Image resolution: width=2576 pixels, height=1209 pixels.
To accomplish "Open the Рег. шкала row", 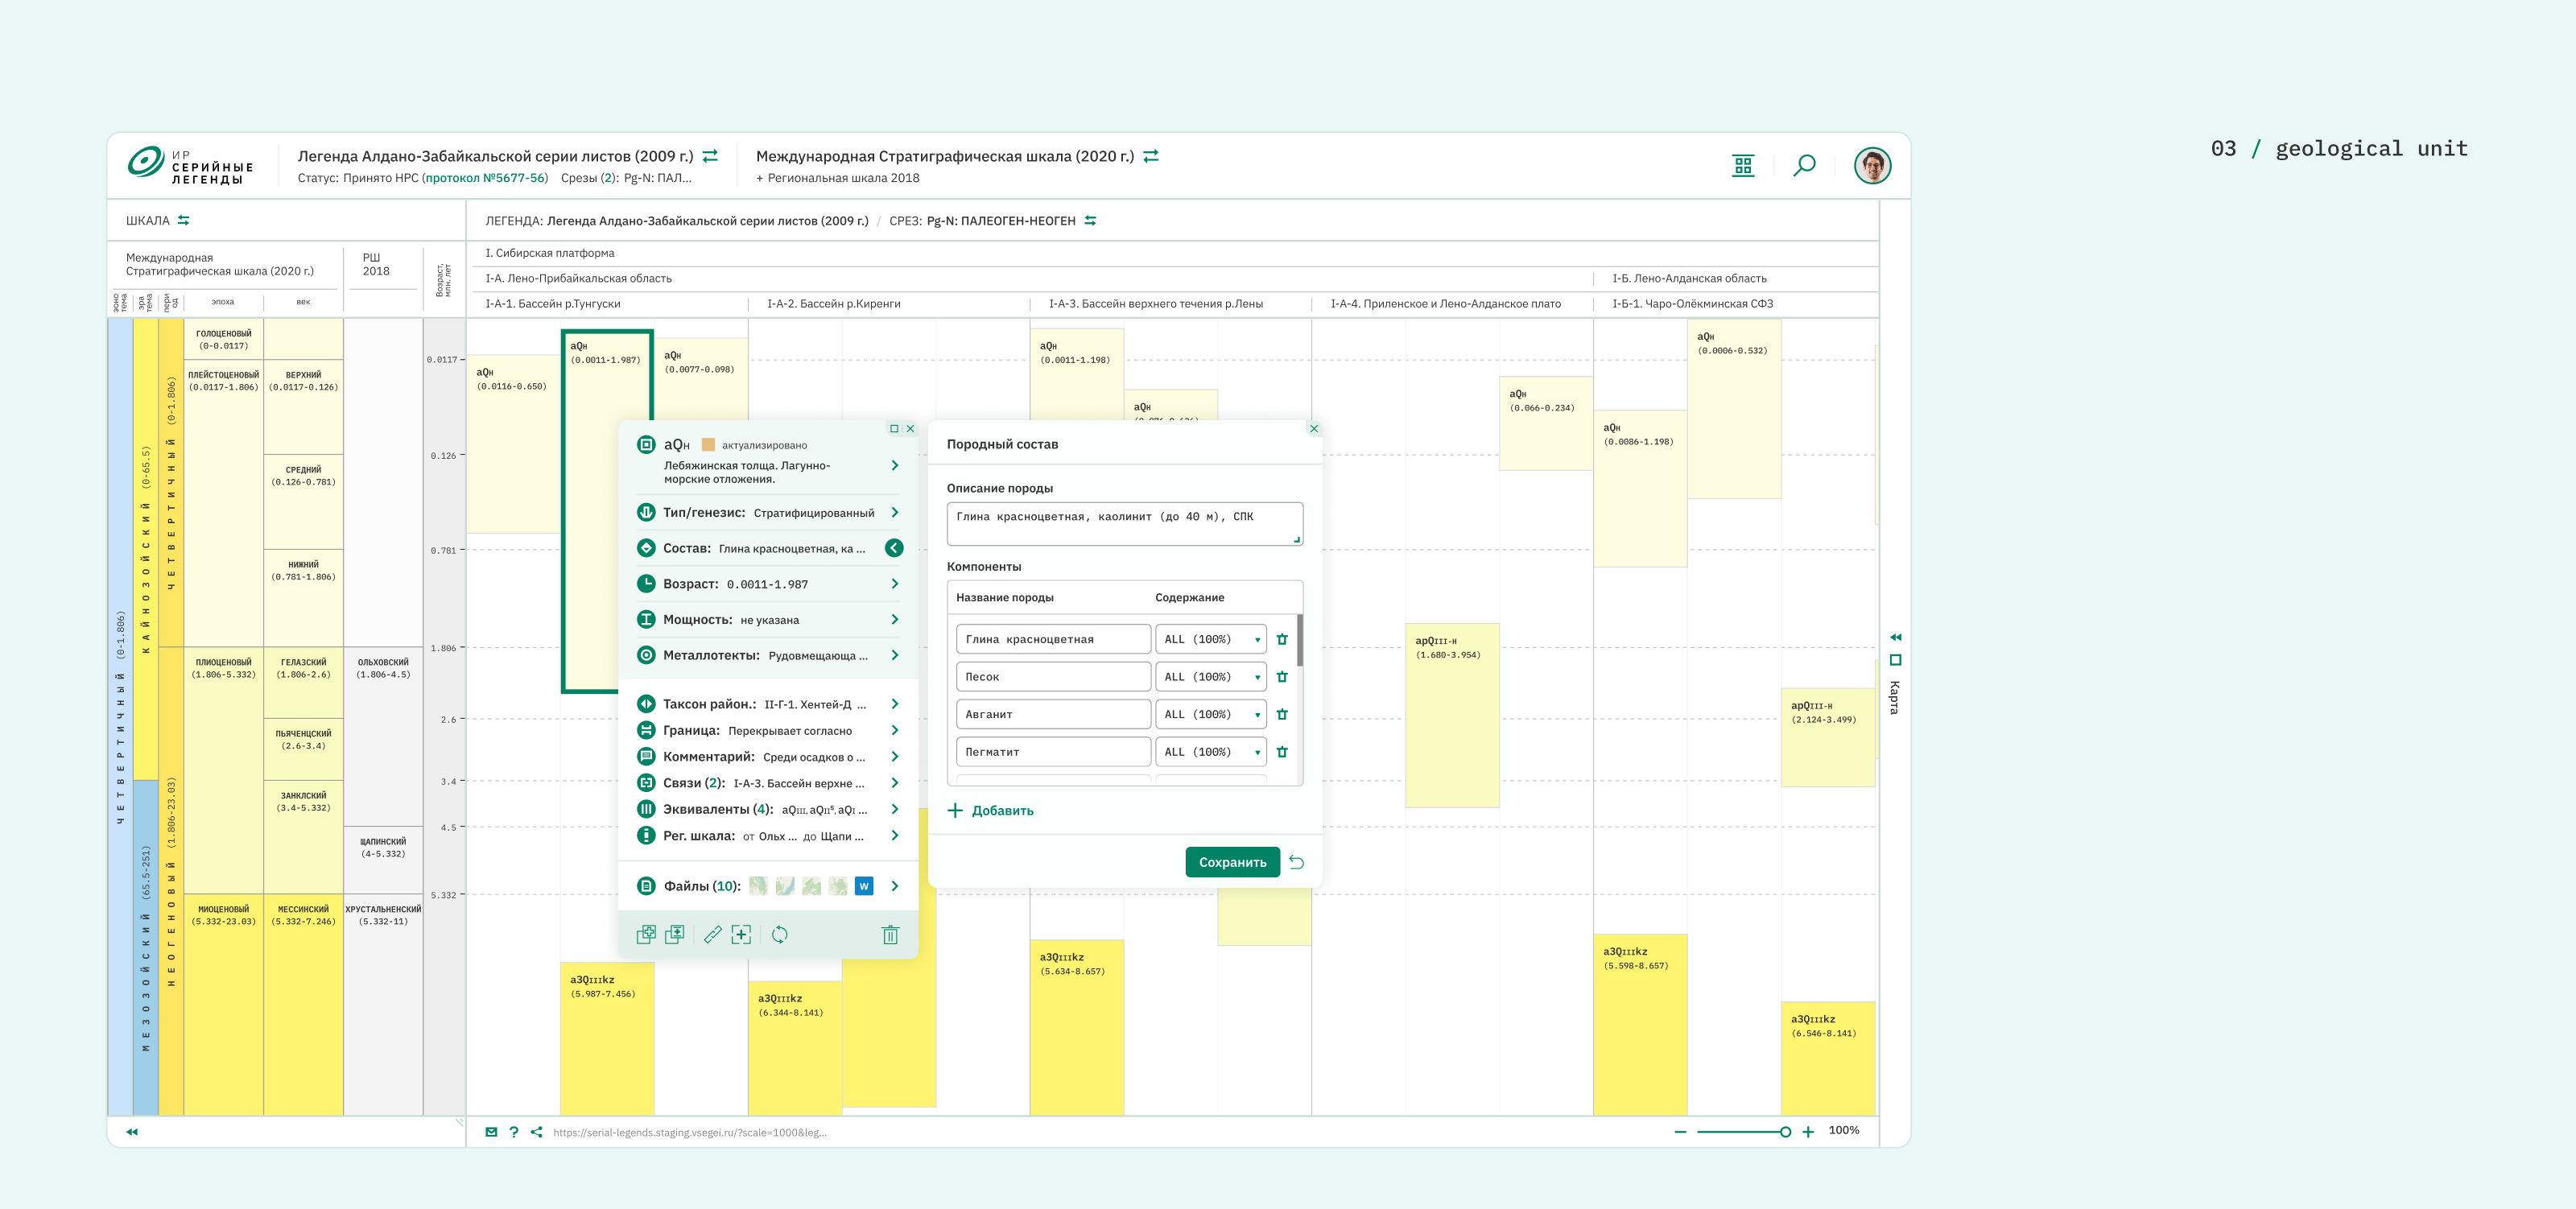I will (x=768, y=836).
